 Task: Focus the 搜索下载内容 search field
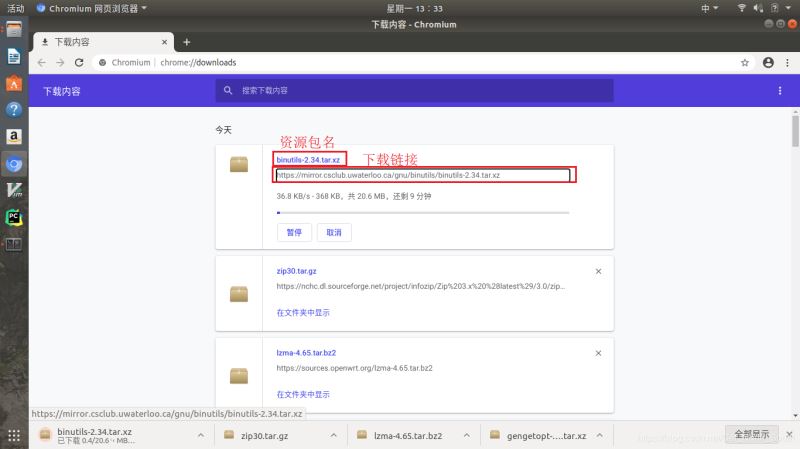coord(414,90)
